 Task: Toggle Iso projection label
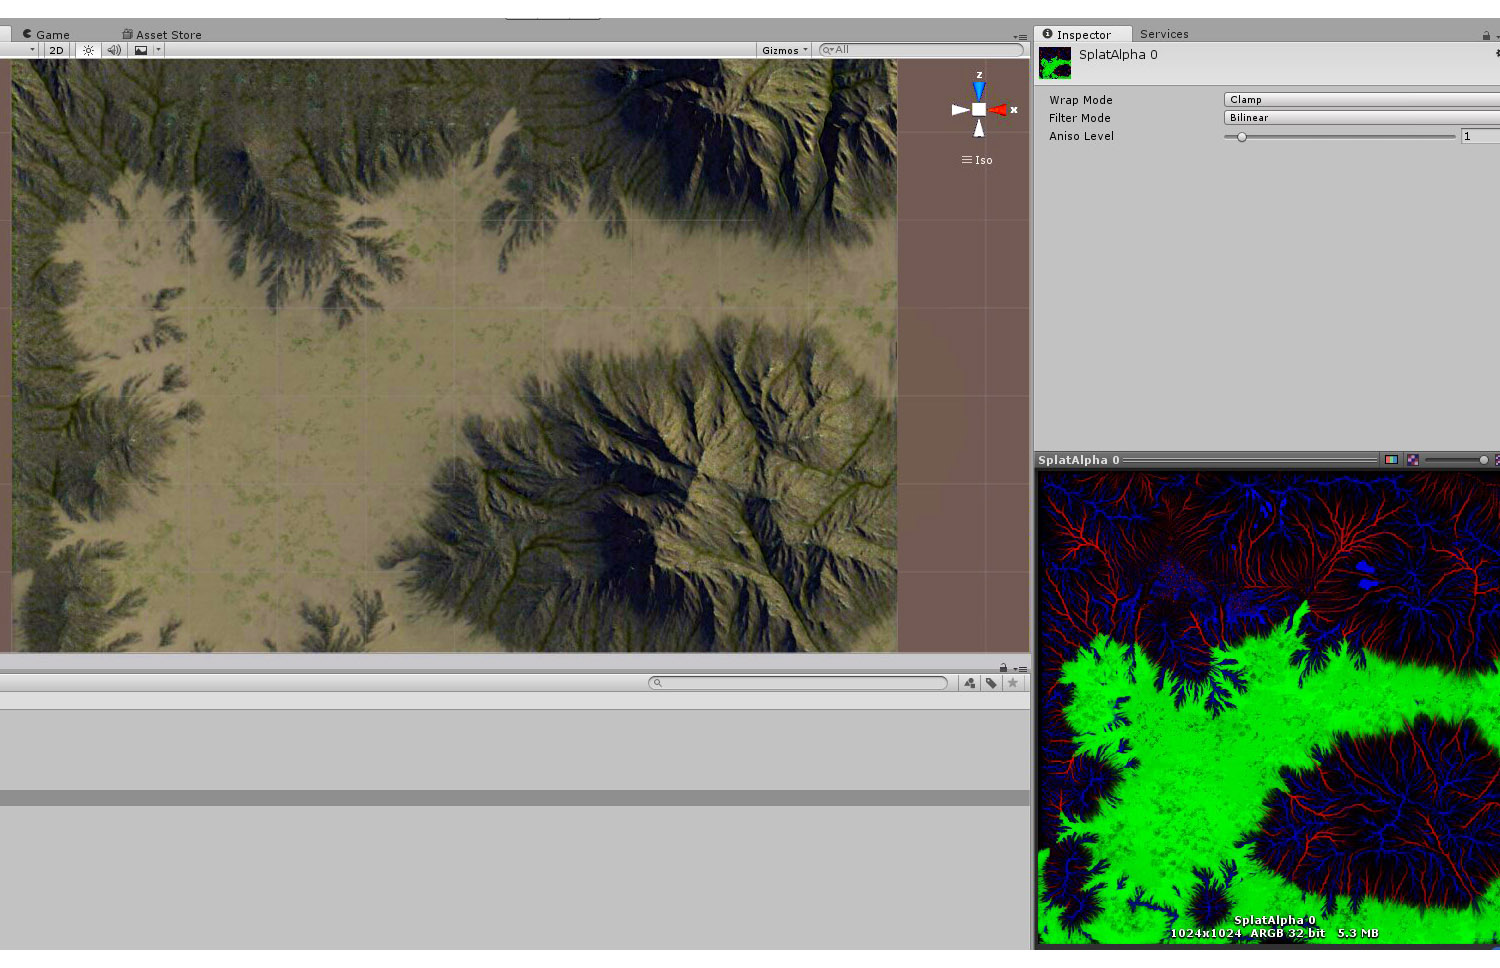[x=977, y=160]
